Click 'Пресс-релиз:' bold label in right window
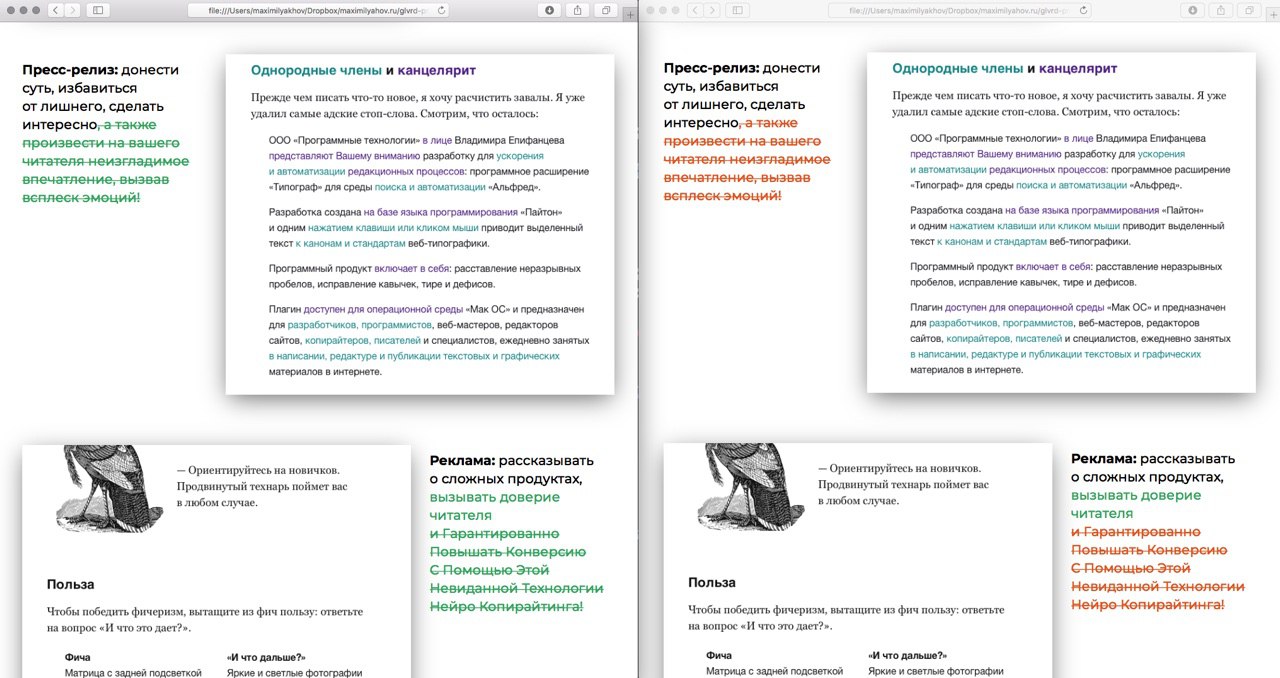This screenshot has height=678, width=1280. pyautogui.click(x=711, y=68)
